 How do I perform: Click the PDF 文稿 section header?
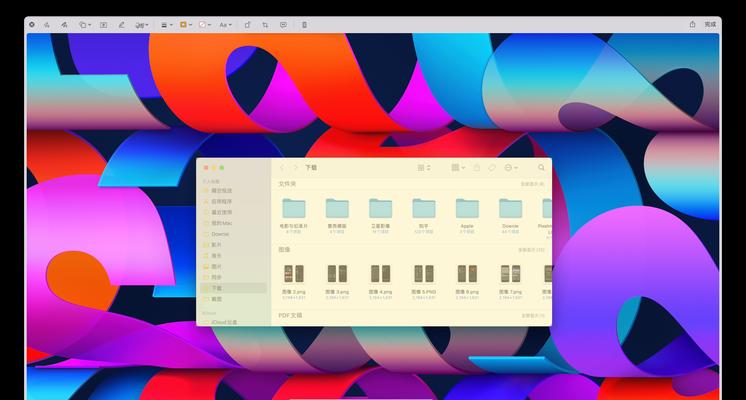pyautogui.click(x=290, y=315)
